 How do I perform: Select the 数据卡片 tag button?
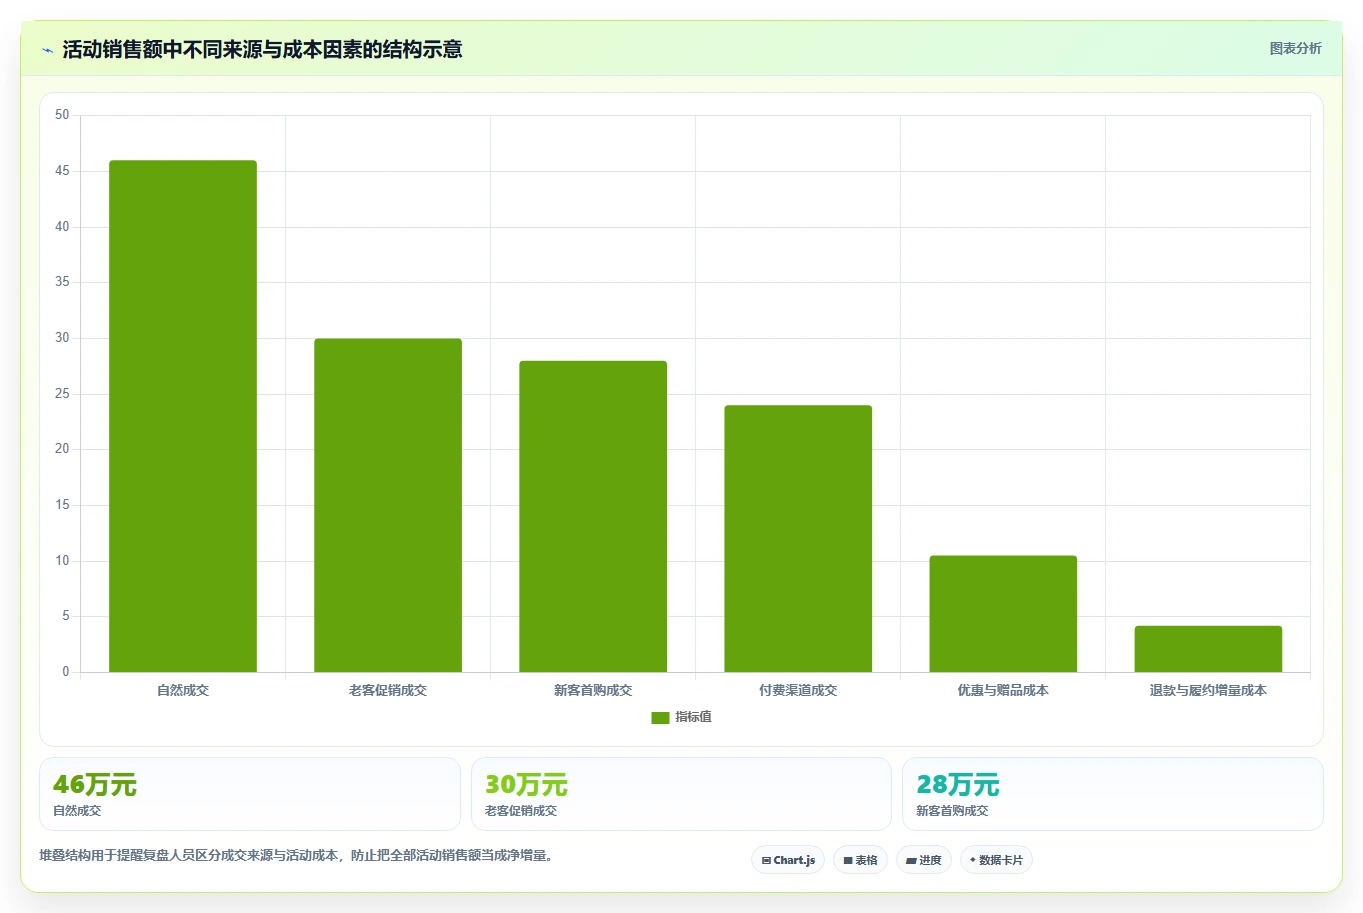click(996, 860)
